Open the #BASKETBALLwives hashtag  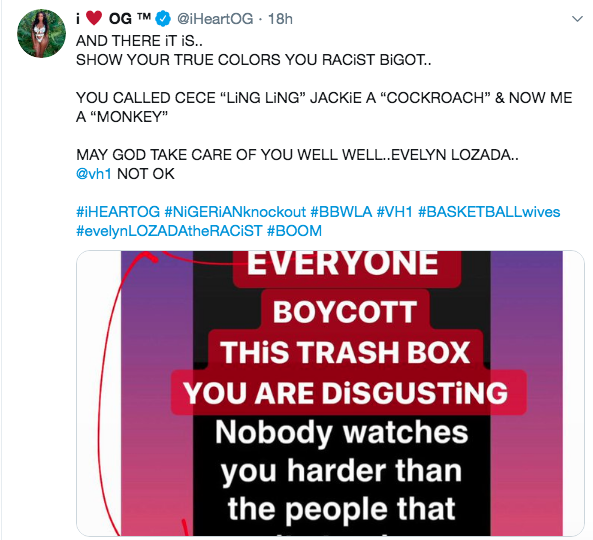pos(489,212)
